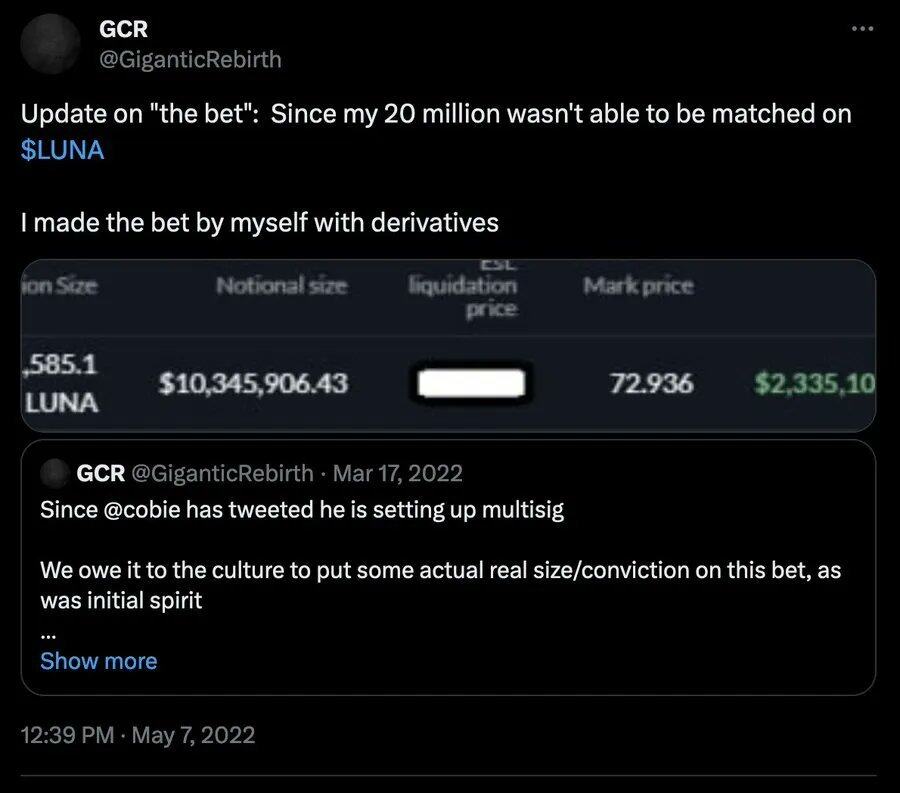Viewport: 900px width, 793px height.
Task: Open the @GiganticRebirth handle under the main name
Action: coord(190,60)
